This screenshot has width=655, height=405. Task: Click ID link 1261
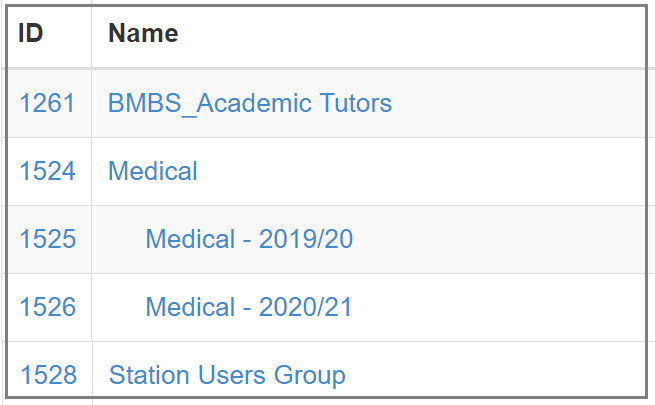(47, 103)
